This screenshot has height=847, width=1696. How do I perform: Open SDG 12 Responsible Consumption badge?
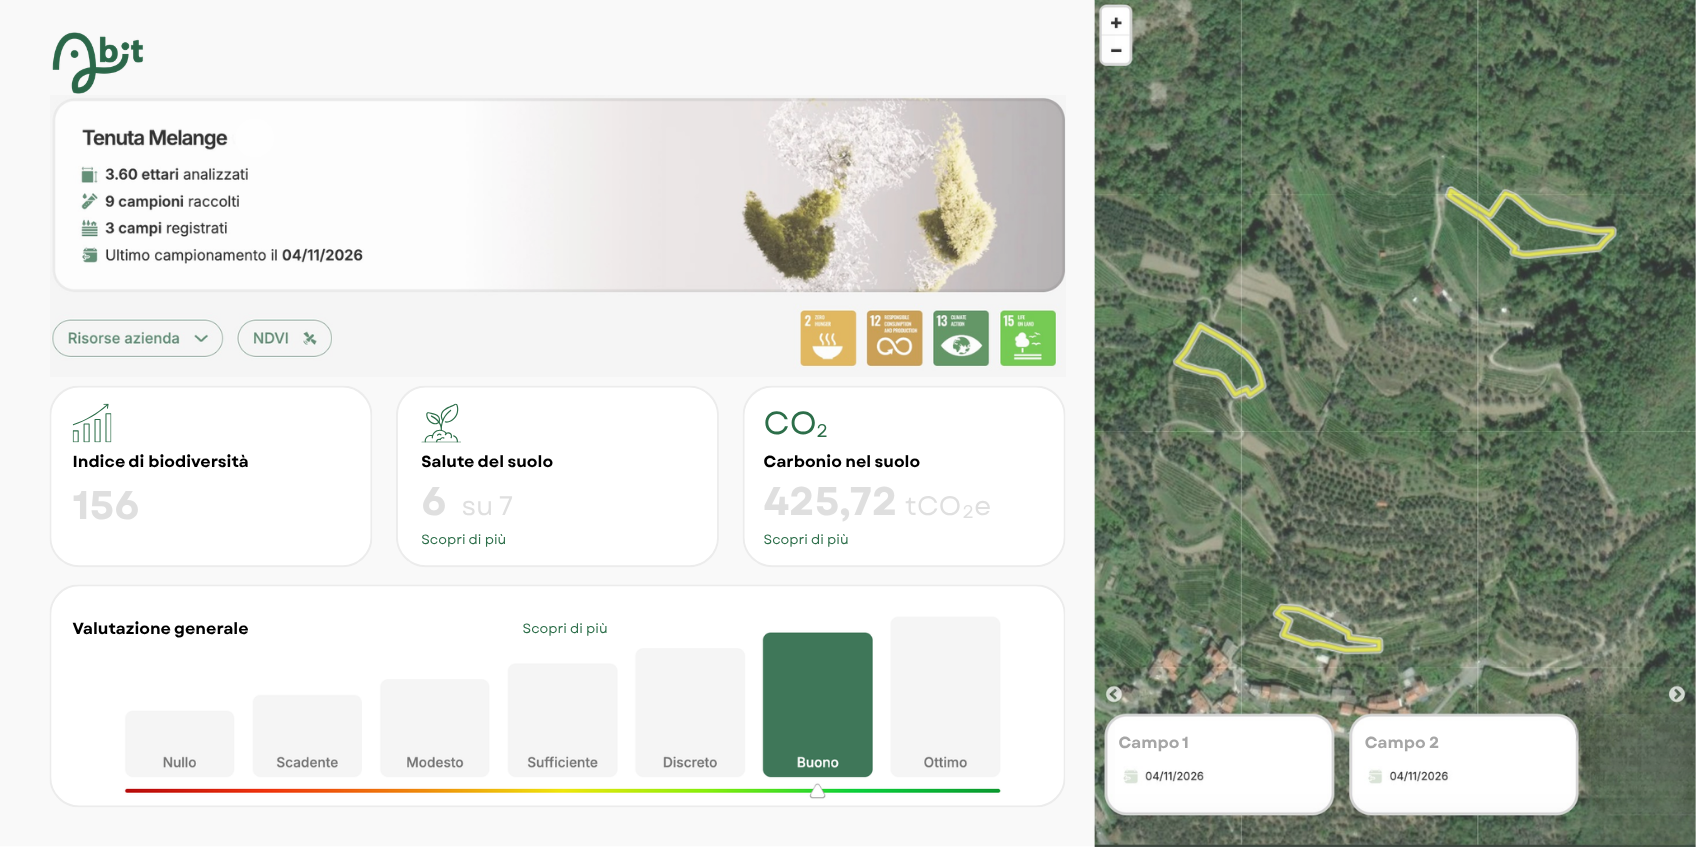894,338
